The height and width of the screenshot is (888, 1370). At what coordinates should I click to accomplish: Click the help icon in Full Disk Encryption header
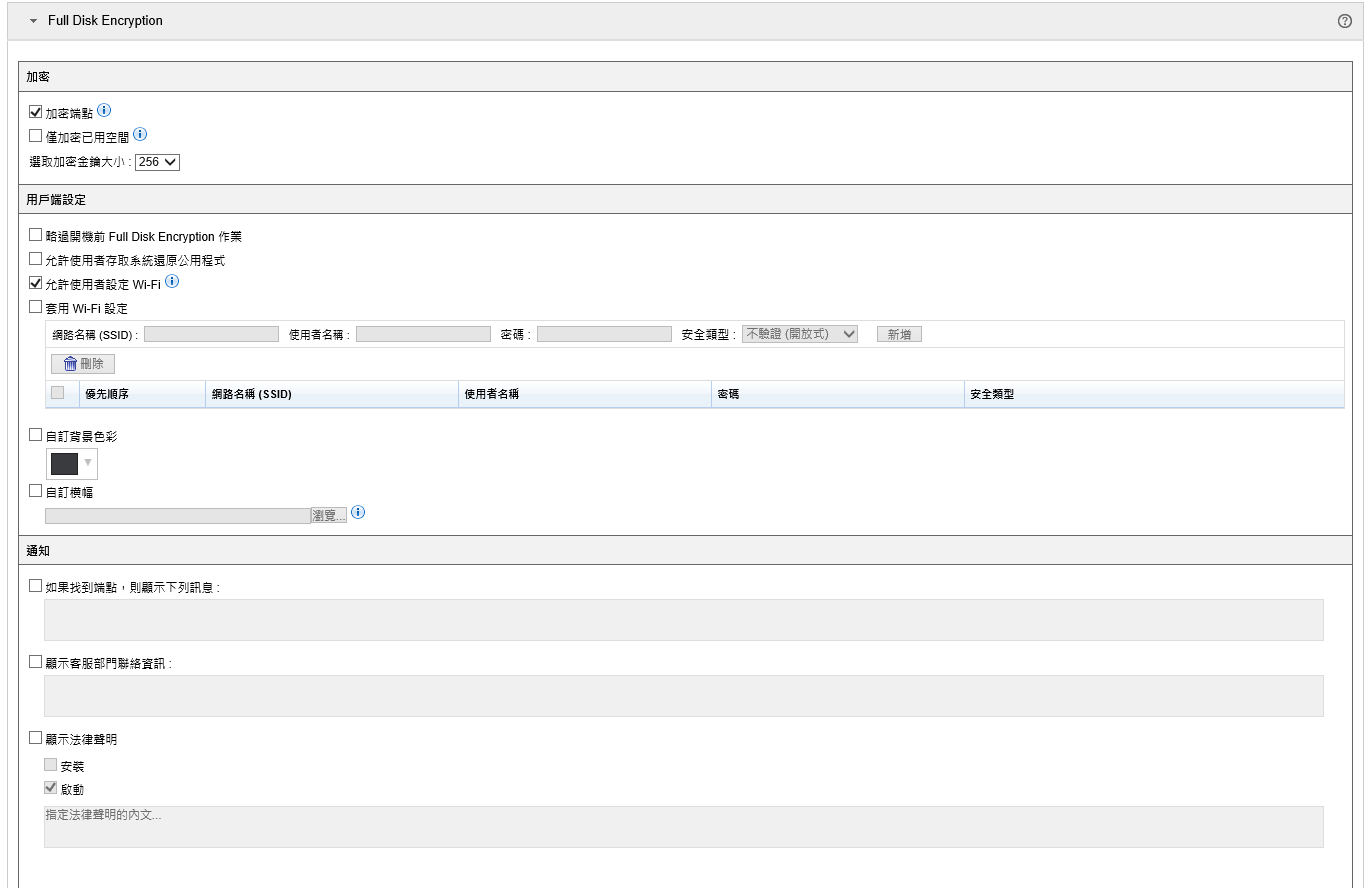[x=1344, y=21]
